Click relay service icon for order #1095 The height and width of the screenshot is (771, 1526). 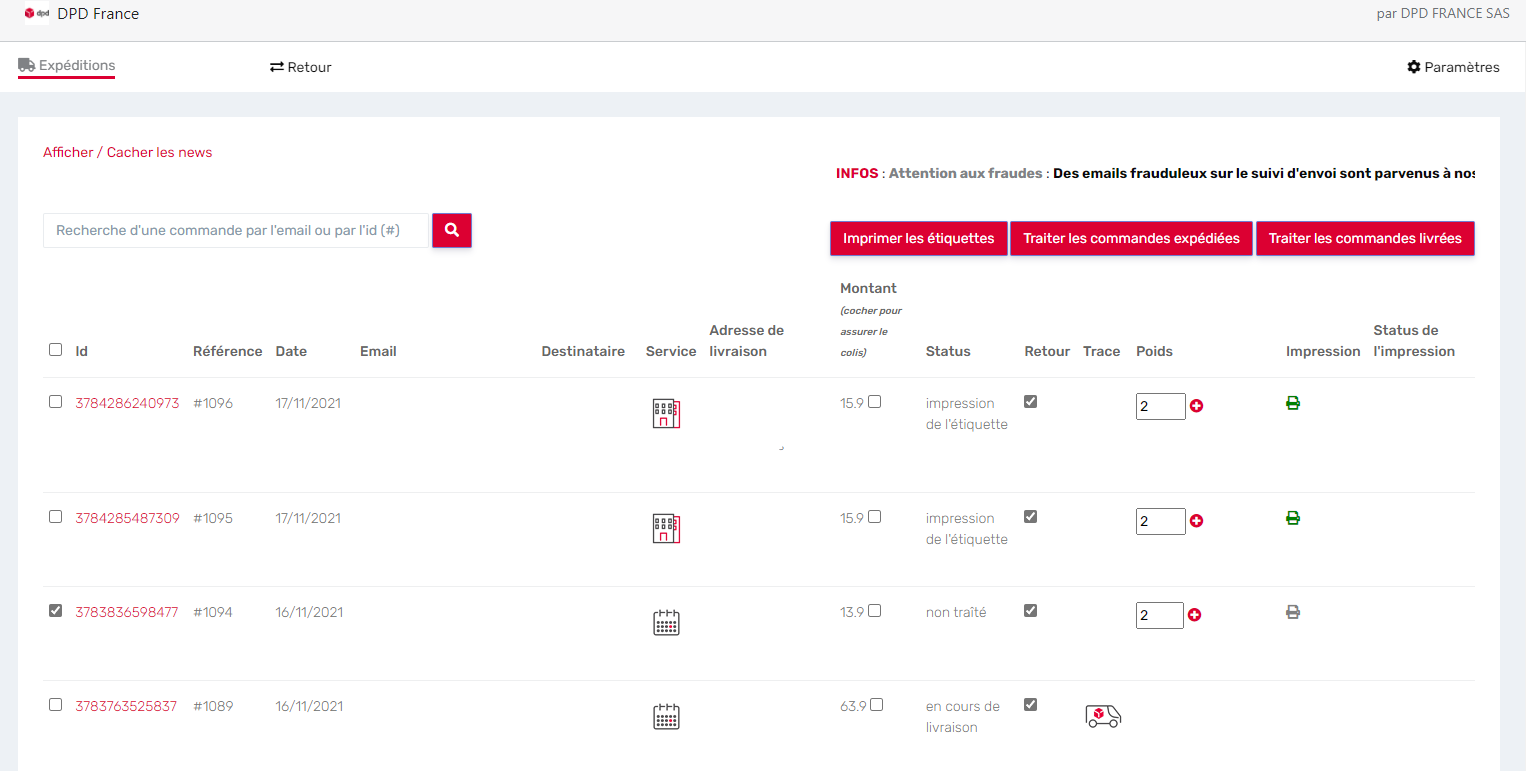pyautogui.click(x=666, y=529)
